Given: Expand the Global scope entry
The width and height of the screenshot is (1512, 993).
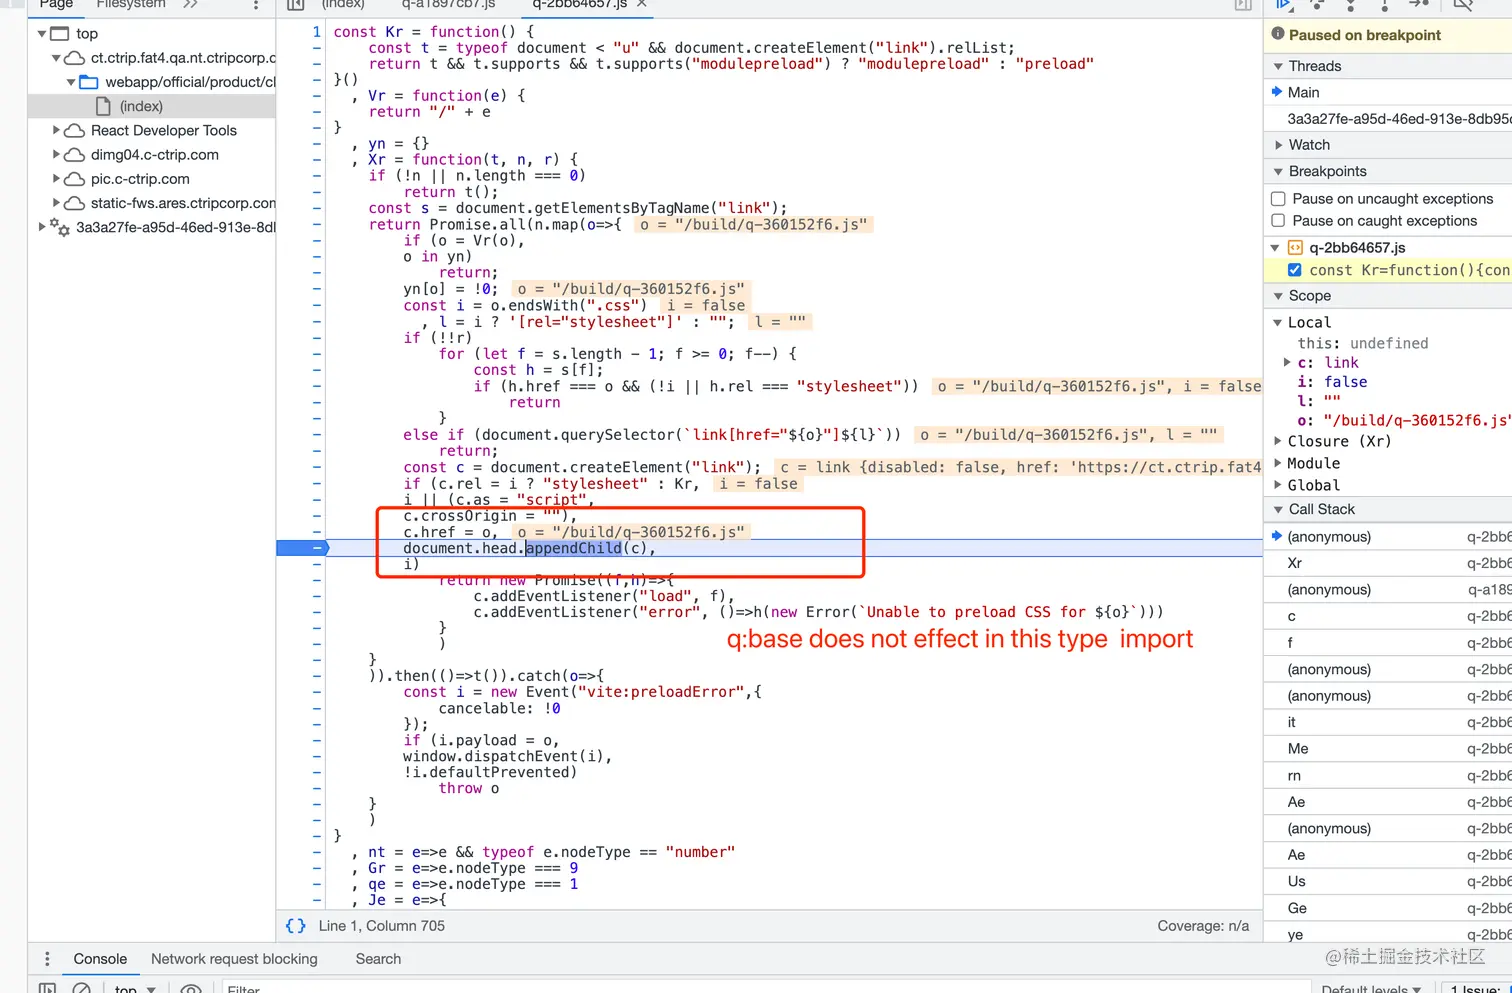Looking at the screenshot, I should point(1278,485).
